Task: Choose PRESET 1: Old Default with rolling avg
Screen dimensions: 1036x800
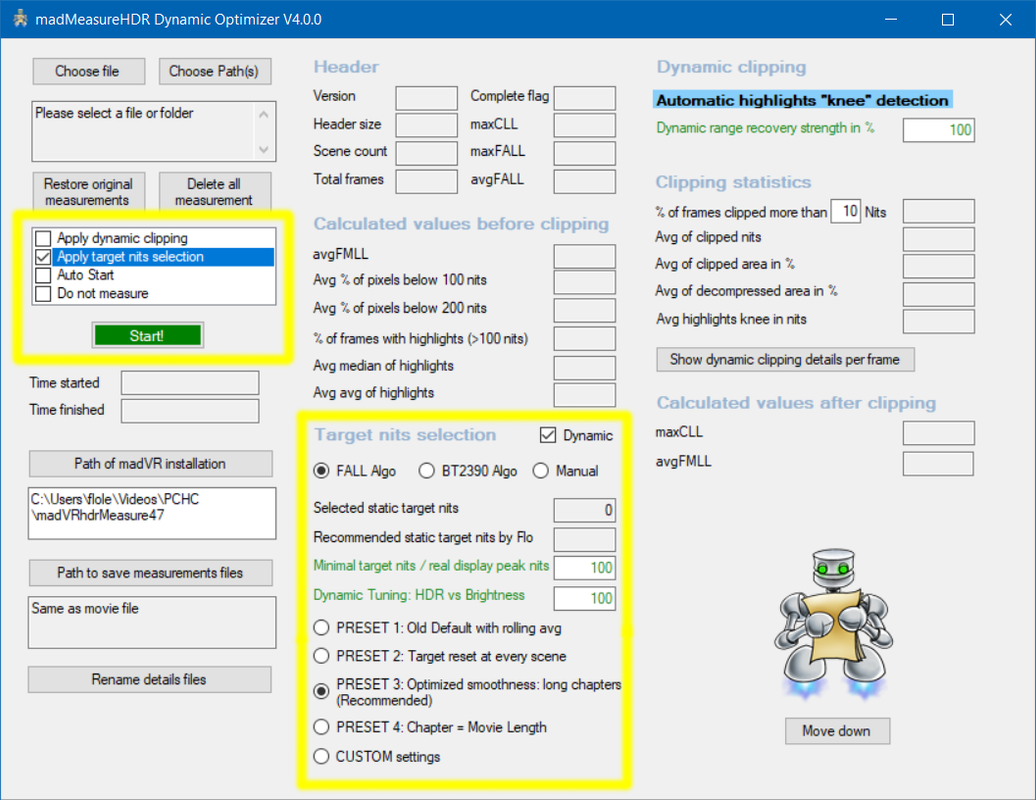Action: click(322, 628)
